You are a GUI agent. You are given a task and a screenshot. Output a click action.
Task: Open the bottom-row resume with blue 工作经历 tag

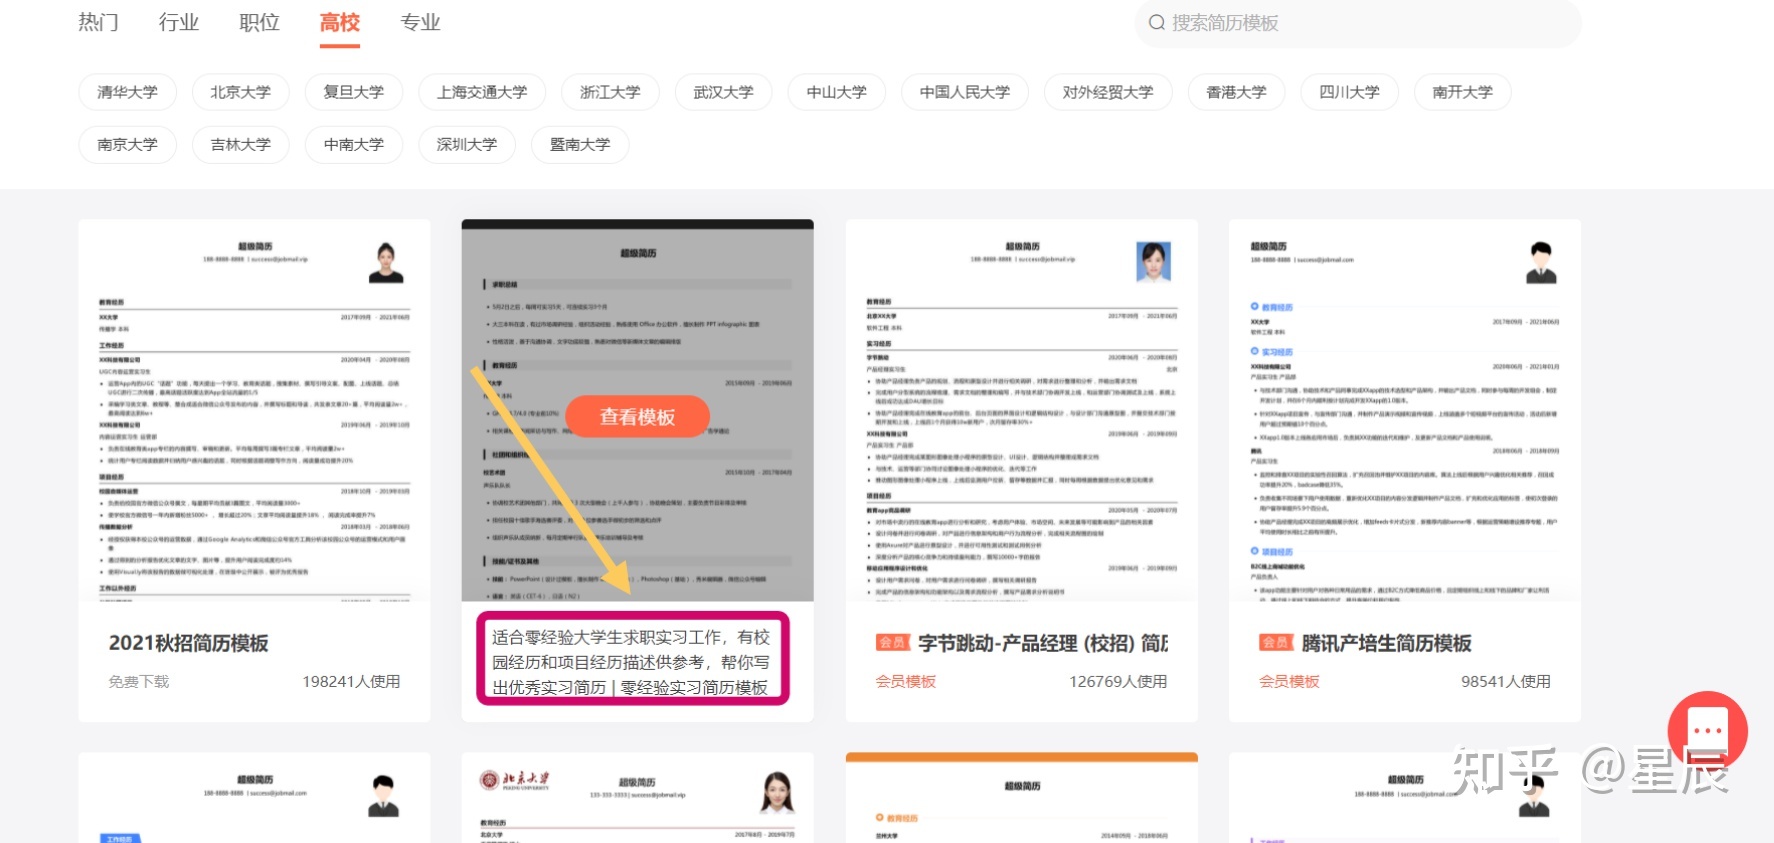pos(254,798)
